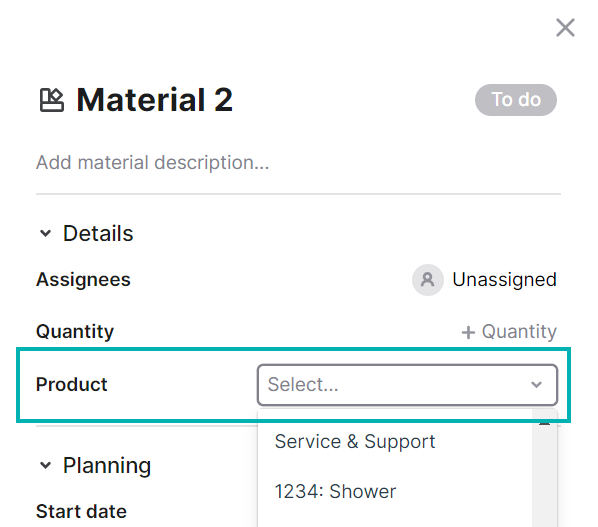The image size is (598, 527).
Task: Click the unassigned avatar icon
Action: [428, 280]
